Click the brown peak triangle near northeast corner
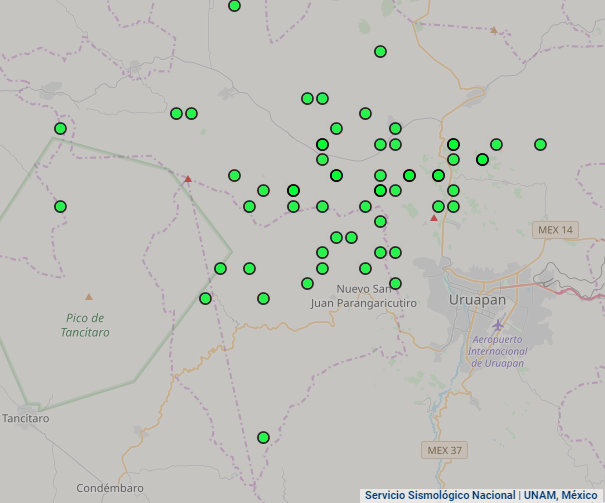The image size is (605, 503). point(493,30)
